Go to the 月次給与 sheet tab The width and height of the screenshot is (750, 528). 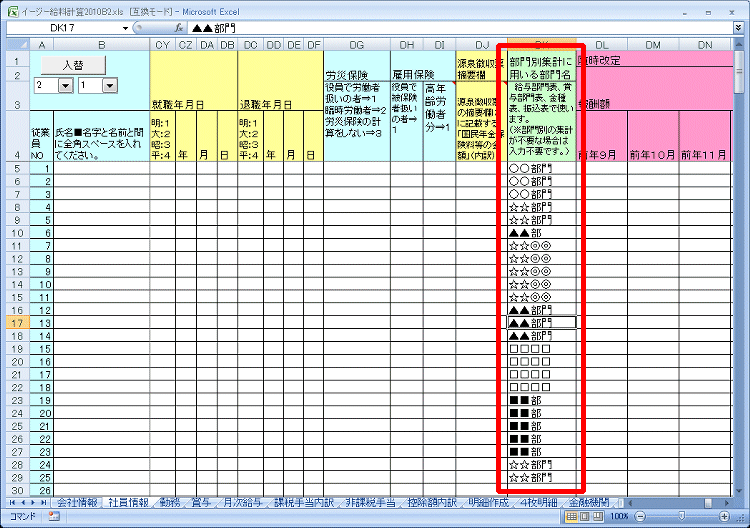[245, 503]
